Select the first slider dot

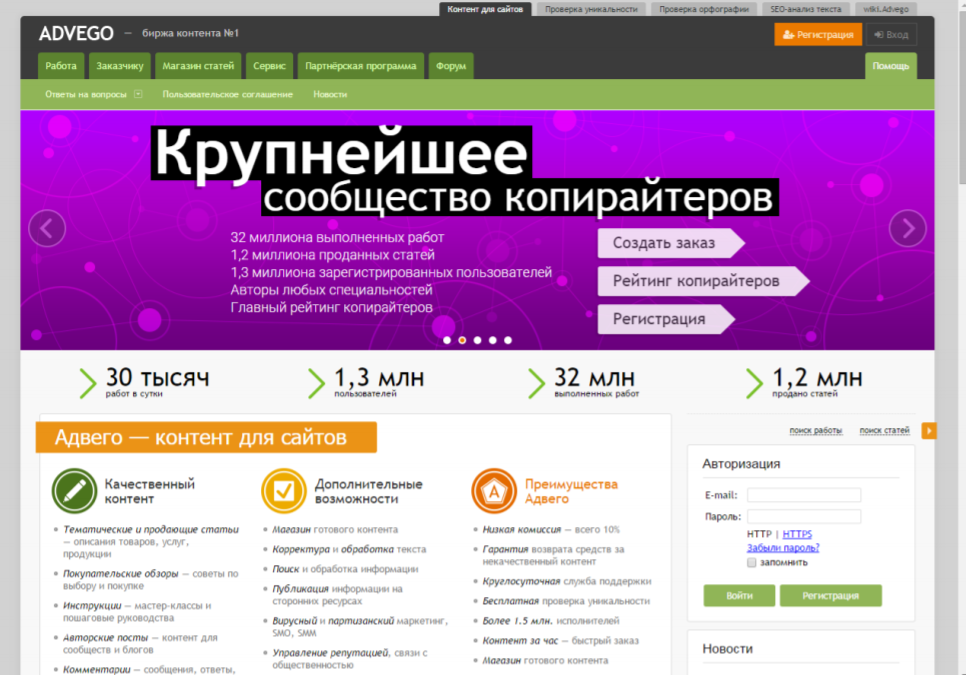447,340
